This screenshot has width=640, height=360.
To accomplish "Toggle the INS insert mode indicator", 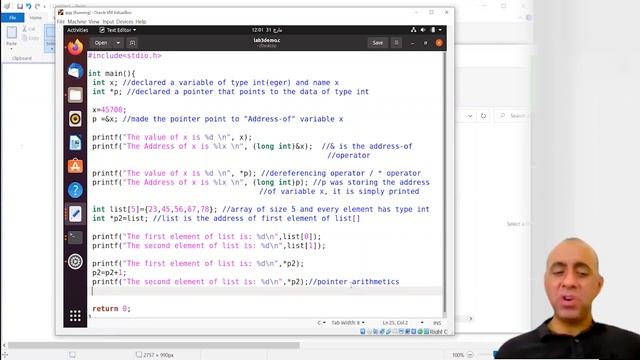I will [x=437, y=323].
